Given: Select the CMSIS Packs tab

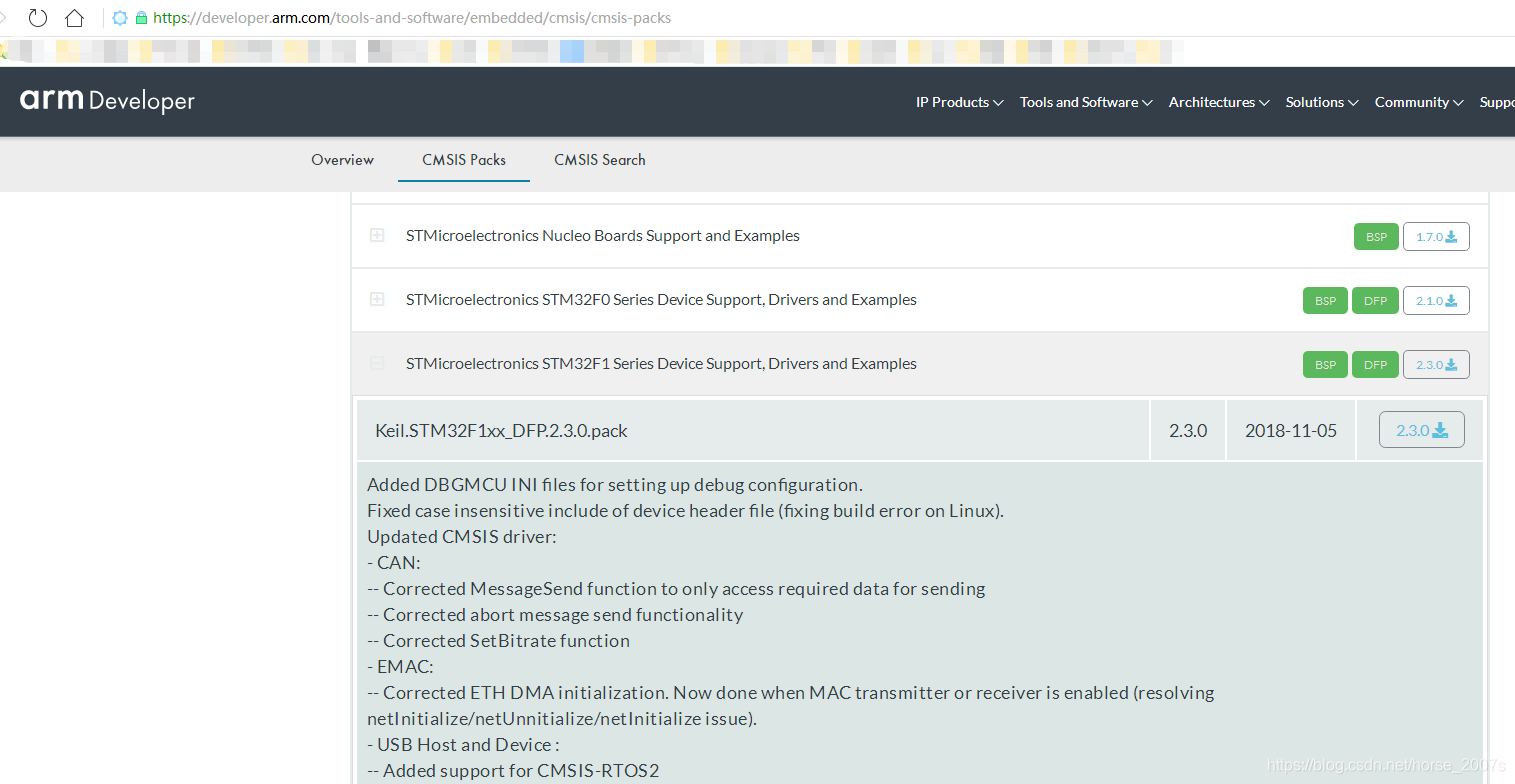Looking at the screenshot, I should [464, 160].
